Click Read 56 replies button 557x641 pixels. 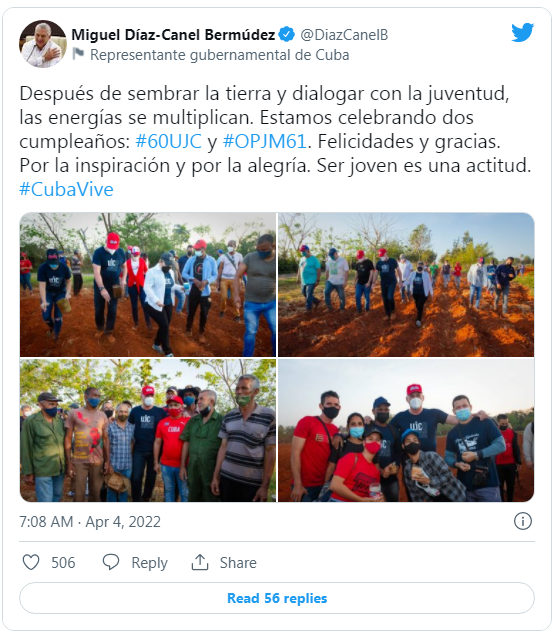tap(277, 598)
